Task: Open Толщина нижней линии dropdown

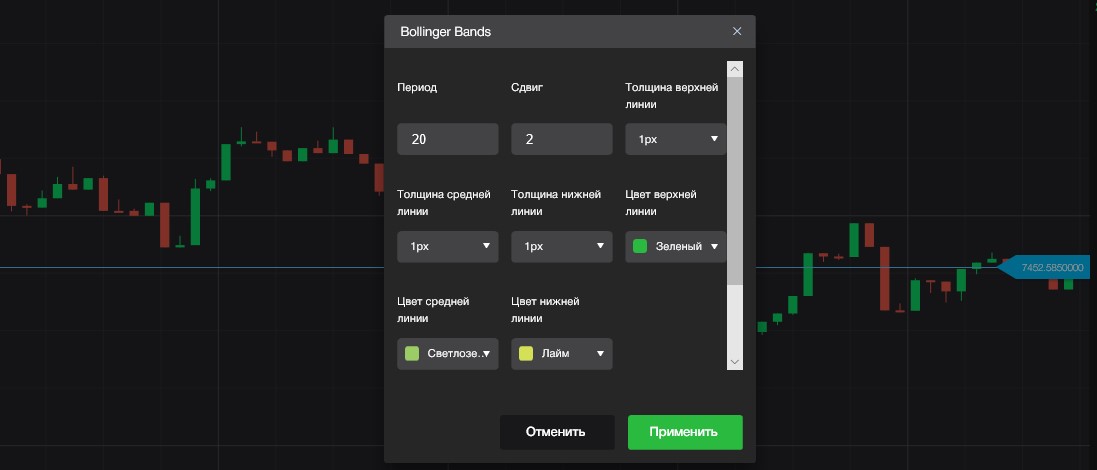Action: click(x=562, y=246)
